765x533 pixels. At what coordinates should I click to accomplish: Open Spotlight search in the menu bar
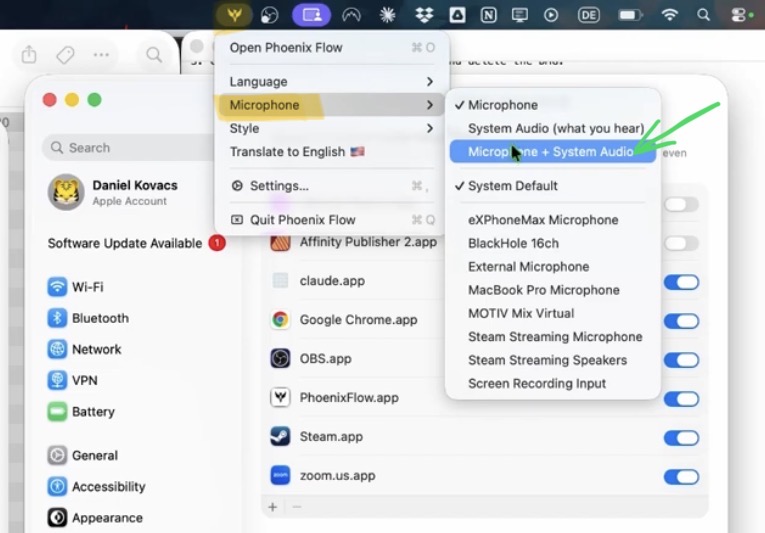704,15
